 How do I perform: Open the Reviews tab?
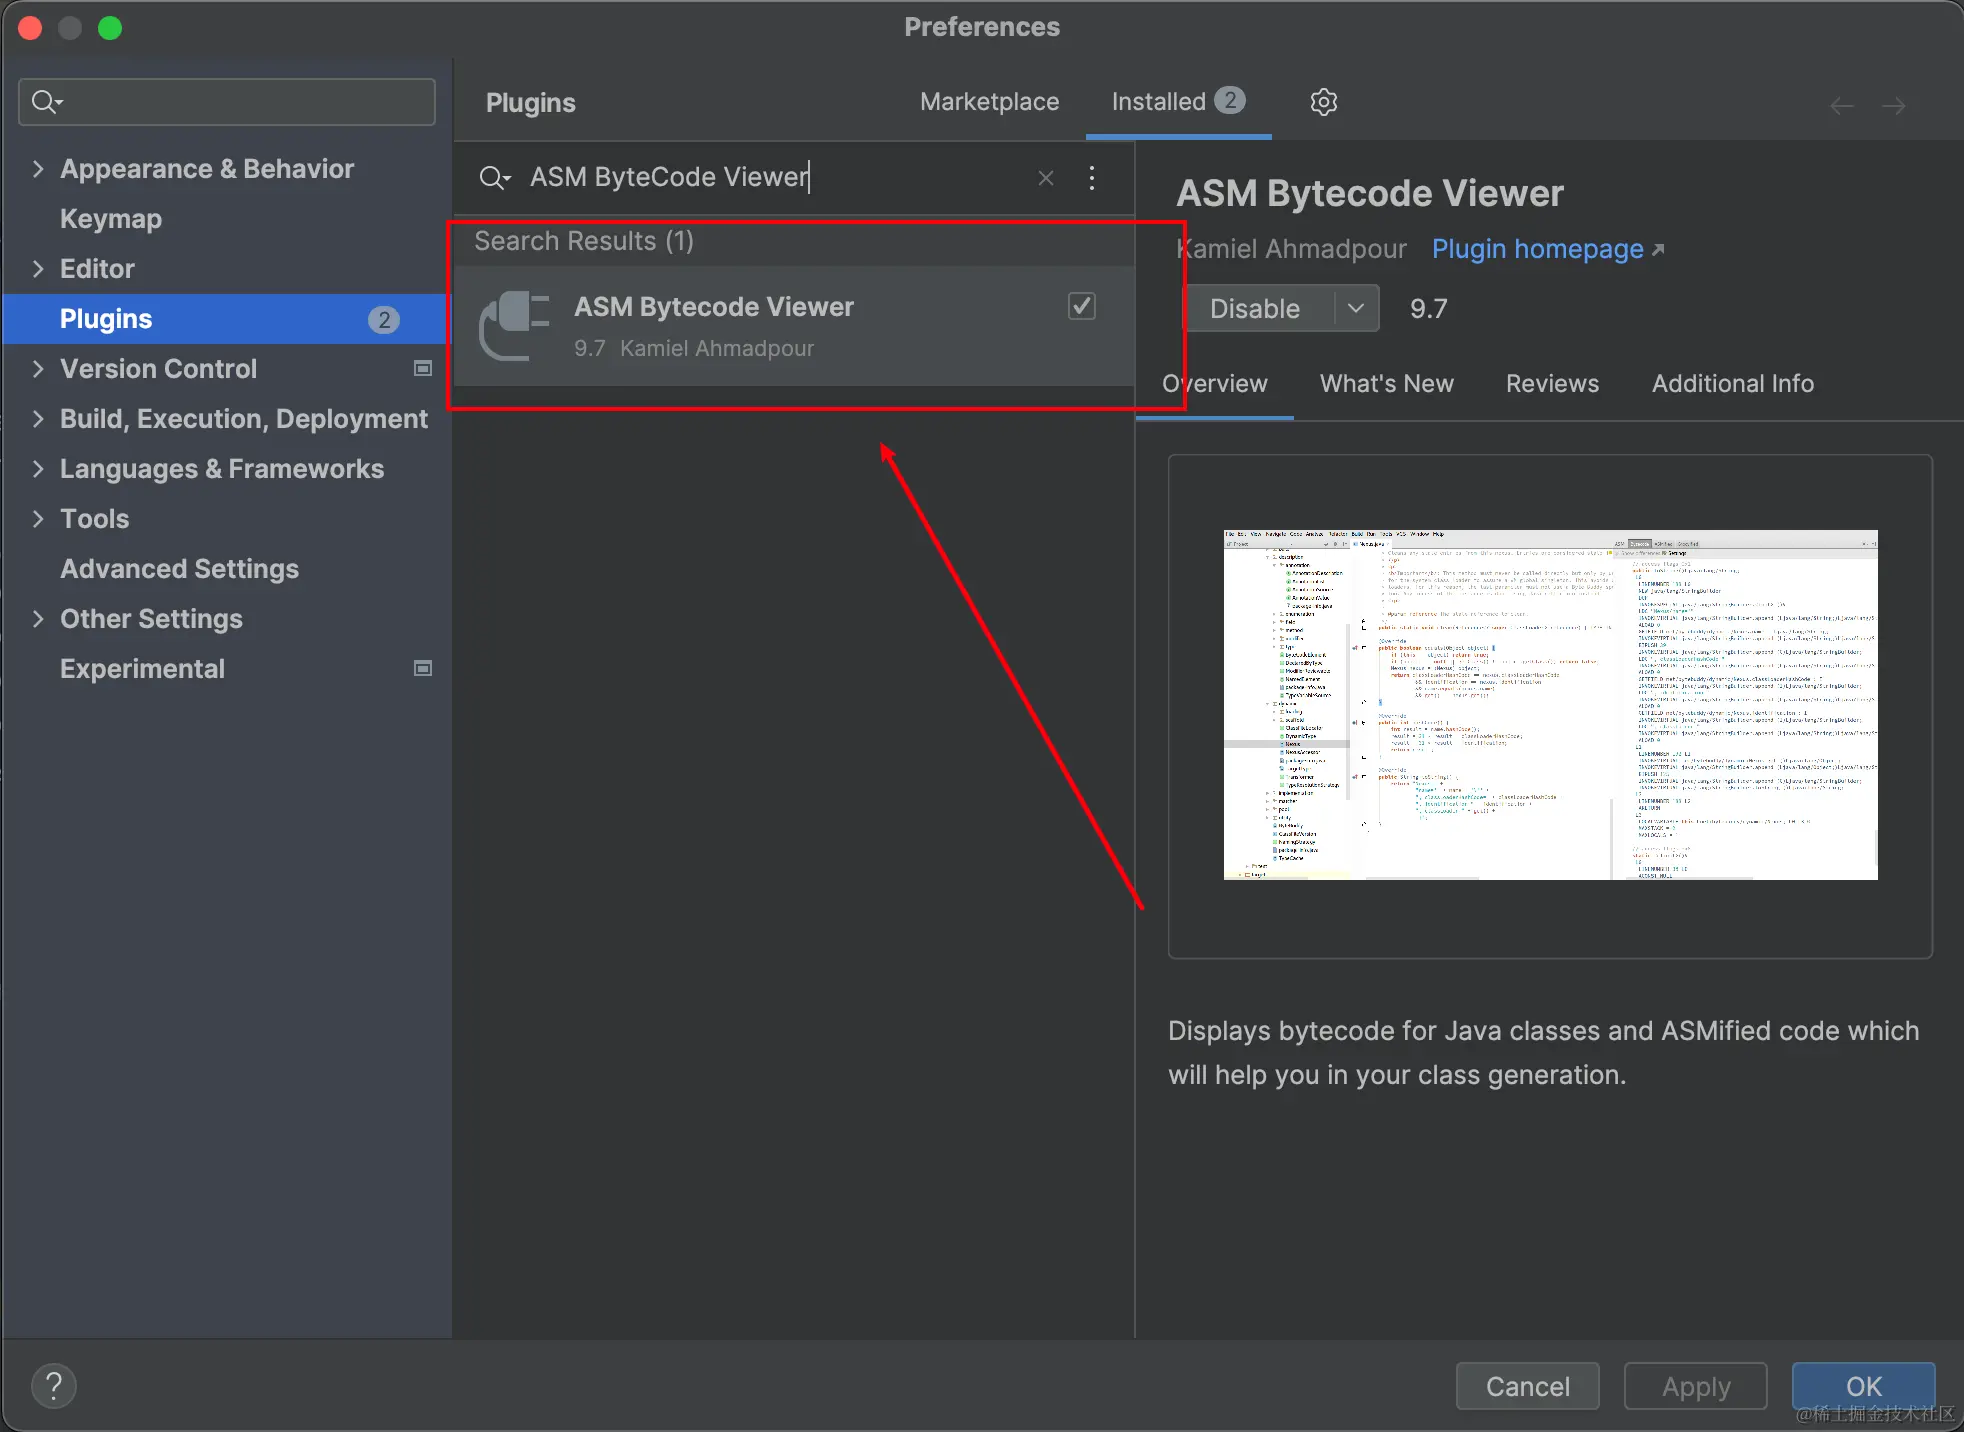(1552, 384)
